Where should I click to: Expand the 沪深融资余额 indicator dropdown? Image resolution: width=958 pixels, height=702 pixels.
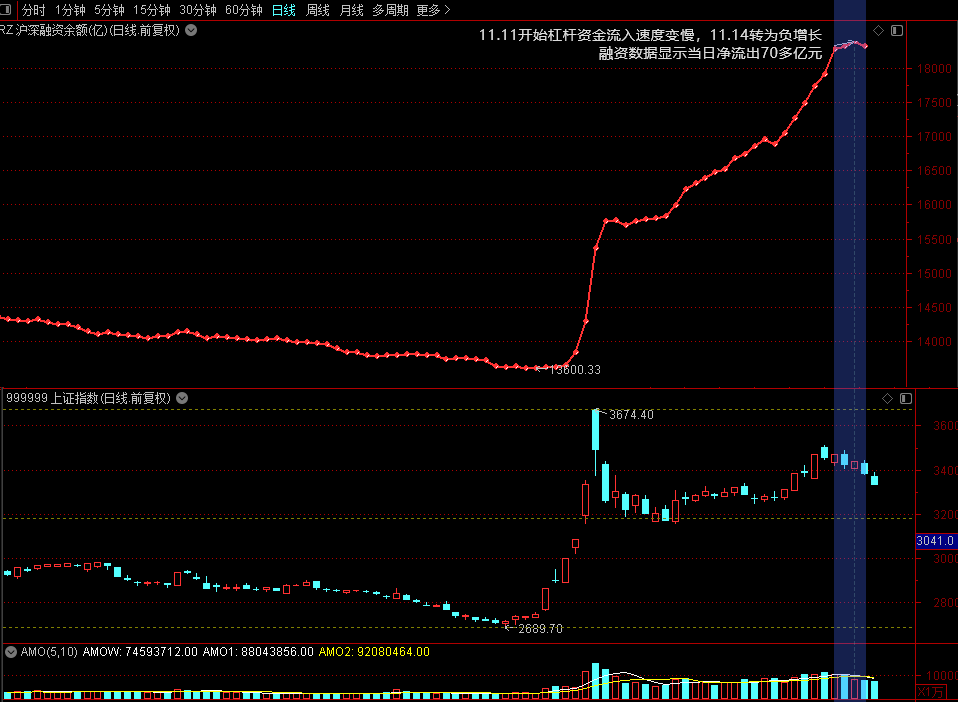pos(191,30)
